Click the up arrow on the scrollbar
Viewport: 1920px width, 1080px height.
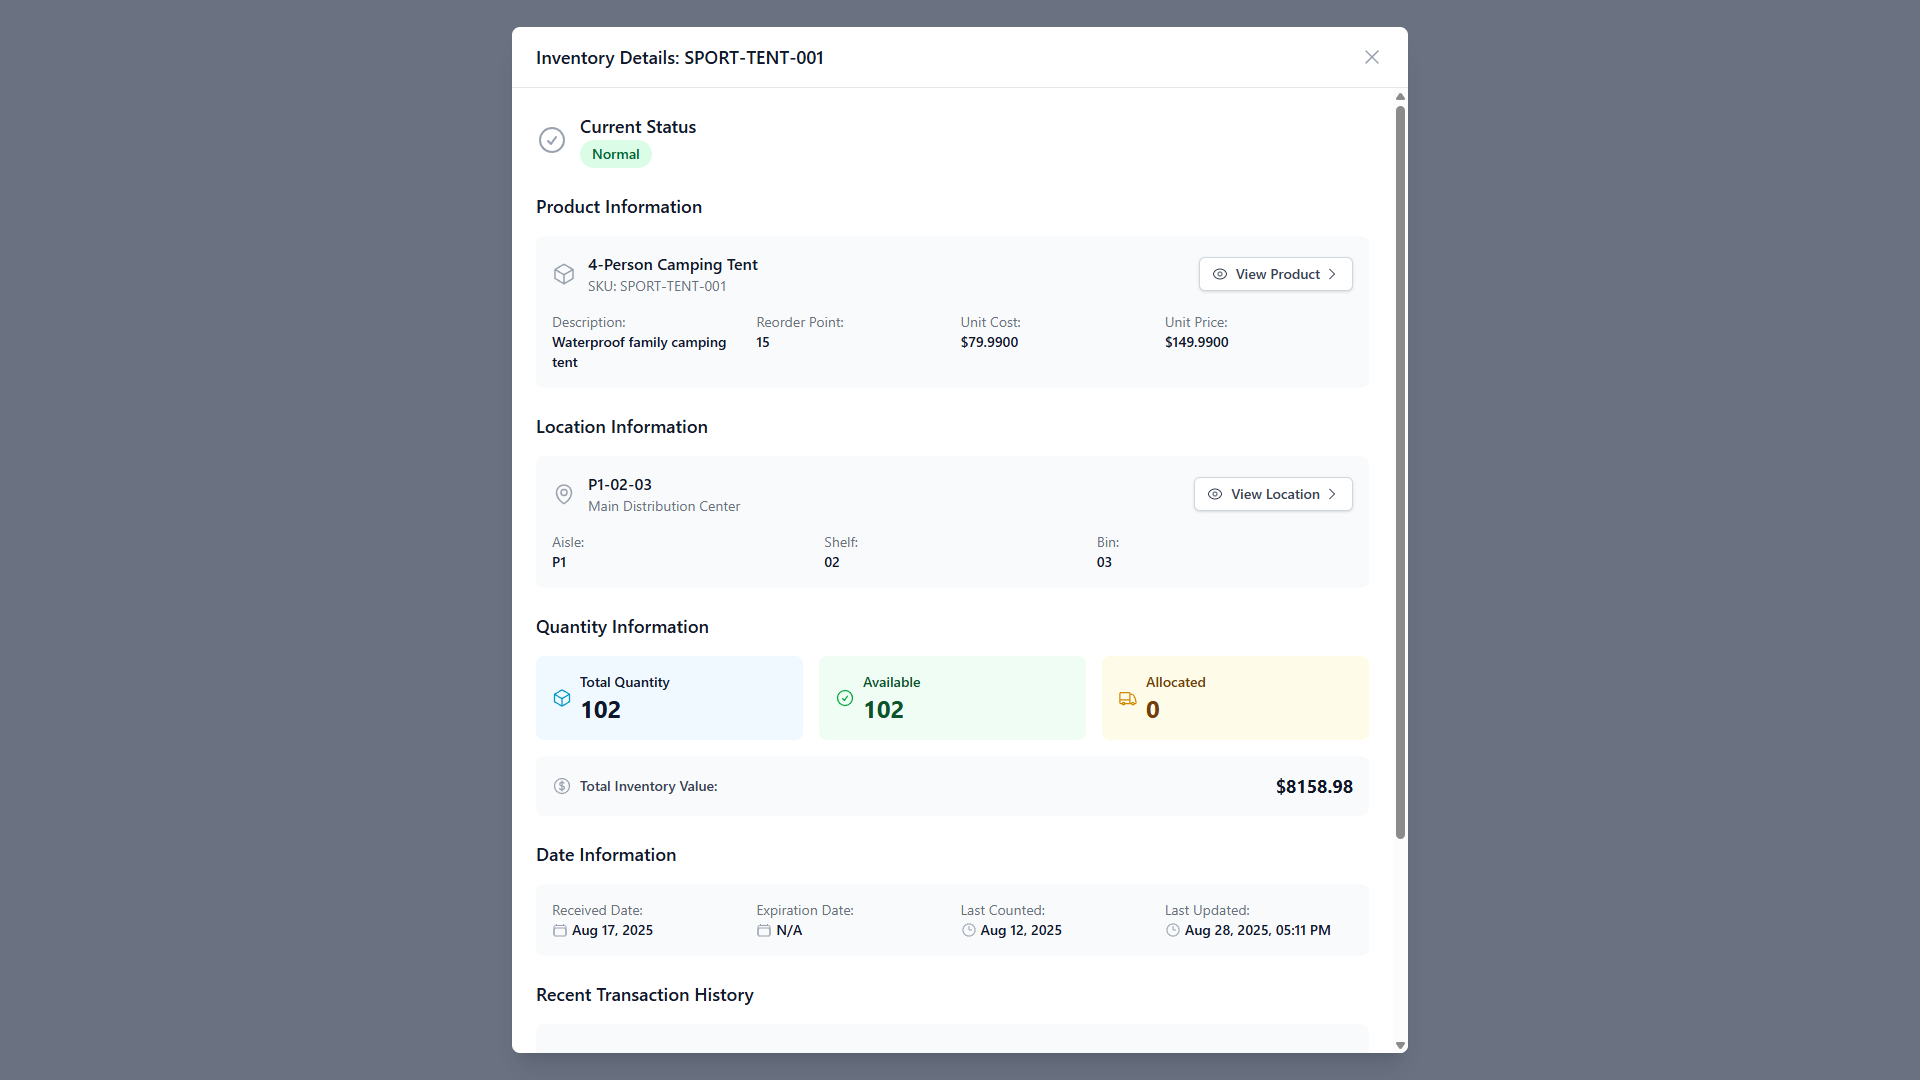pyautogui.click(x=1400, y=96)
